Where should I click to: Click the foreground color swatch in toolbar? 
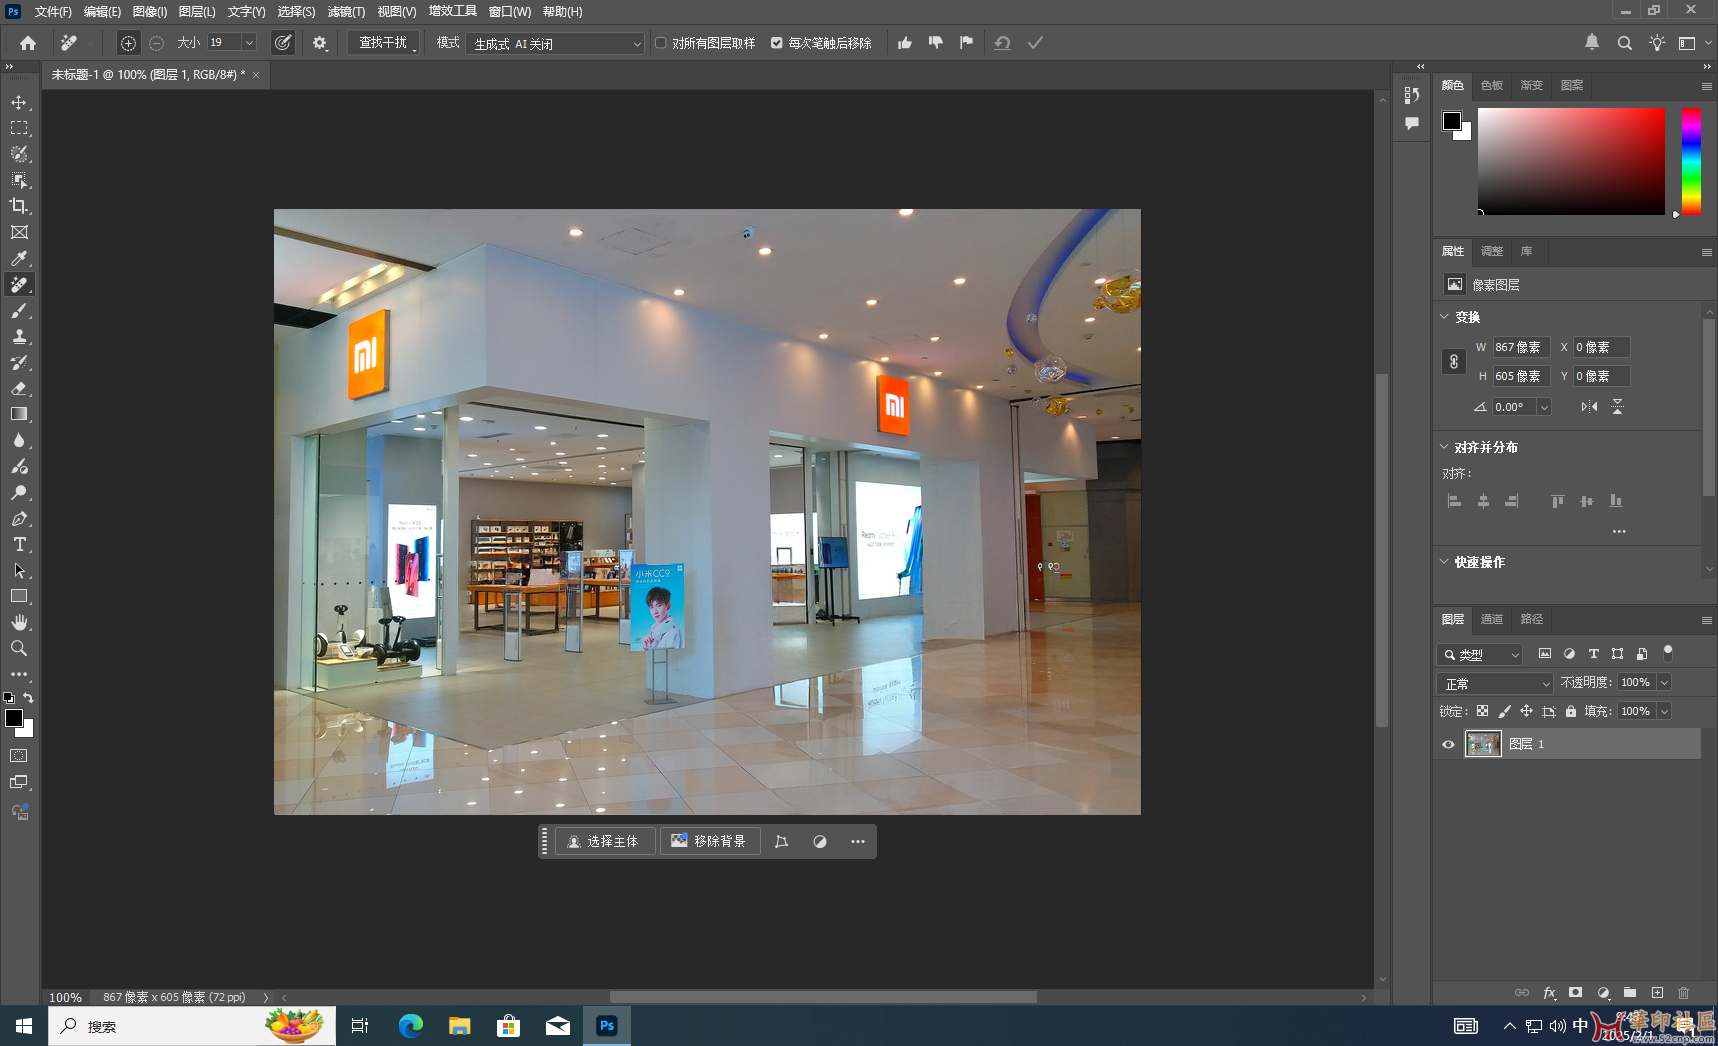14,718
